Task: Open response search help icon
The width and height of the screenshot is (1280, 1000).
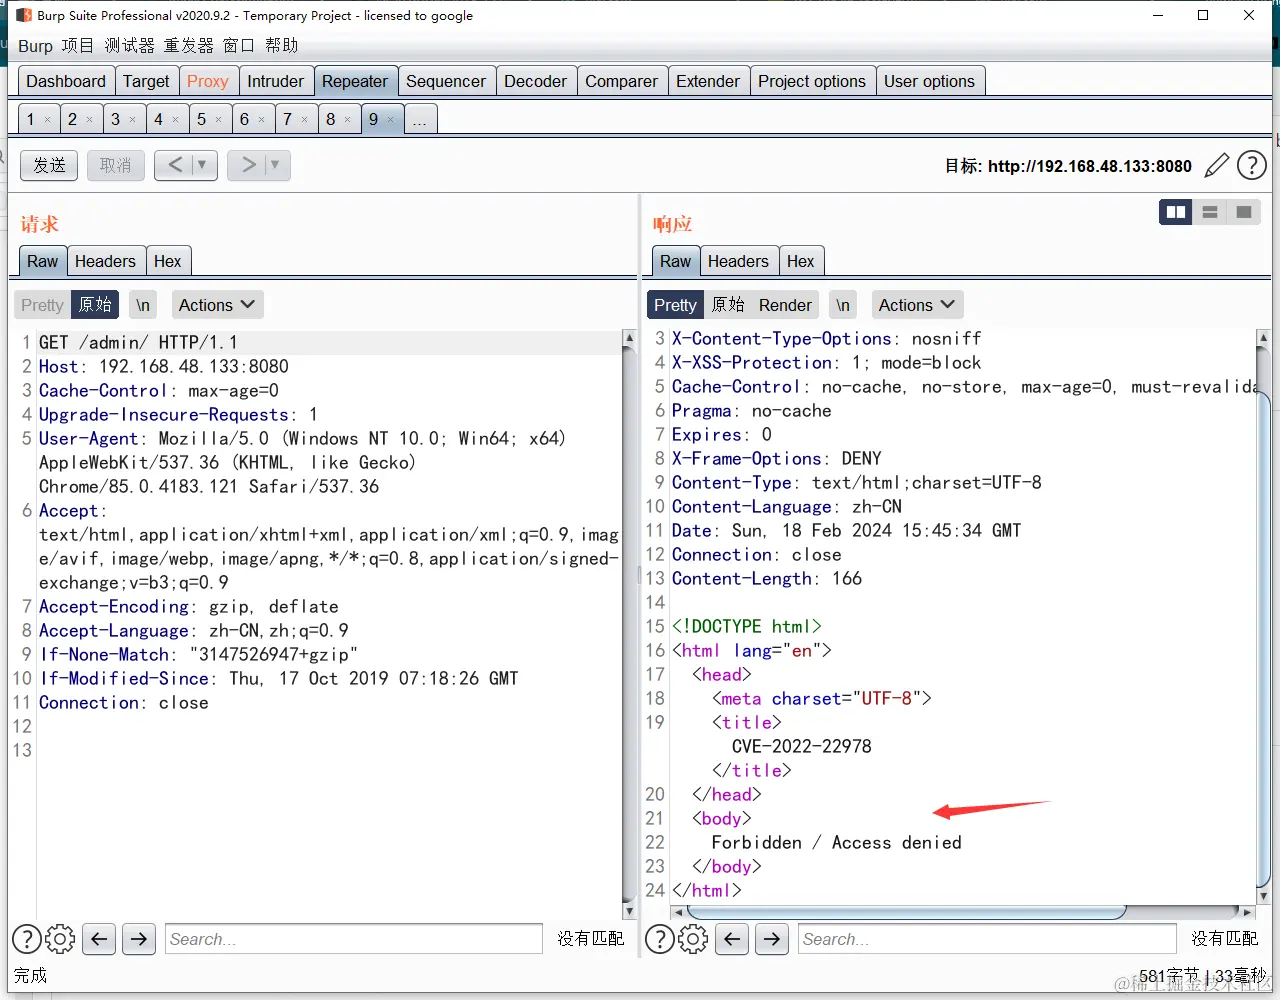Action: 660,939
